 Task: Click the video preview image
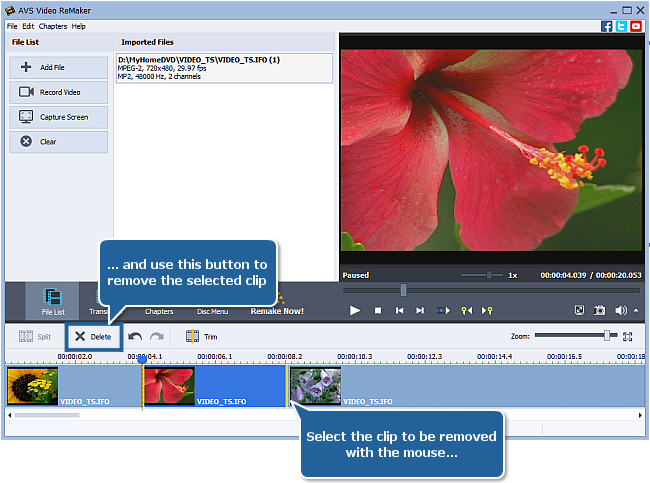pyautogui.click(x=492, y=150)
